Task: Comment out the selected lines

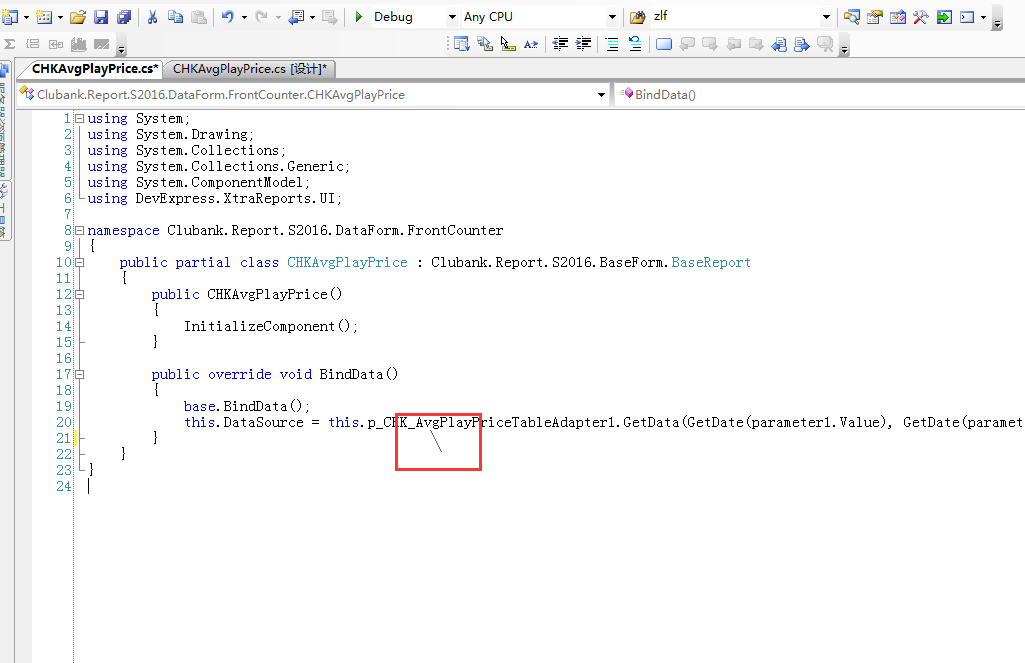Action: point(612,44)
